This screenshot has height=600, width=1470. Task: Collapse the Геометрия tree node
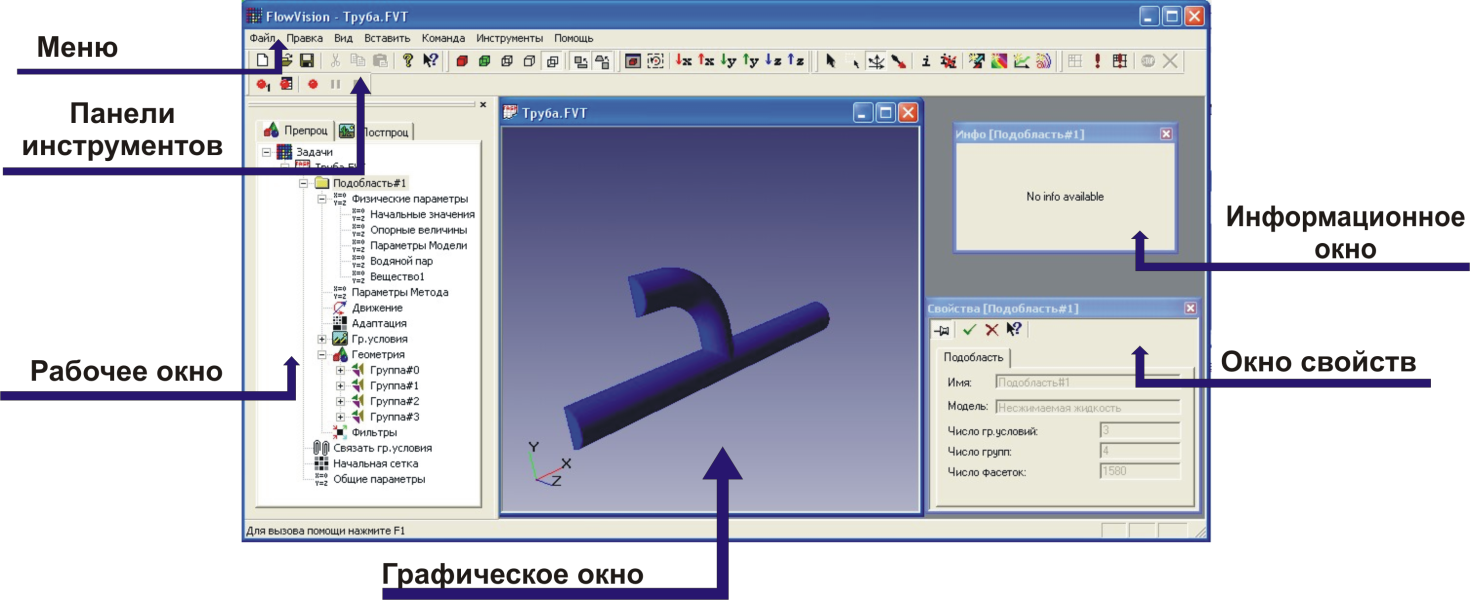(x=322, y=355)
